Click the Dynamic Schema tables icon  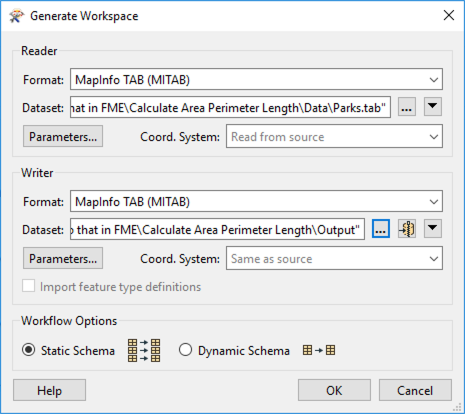click(319, 350)
